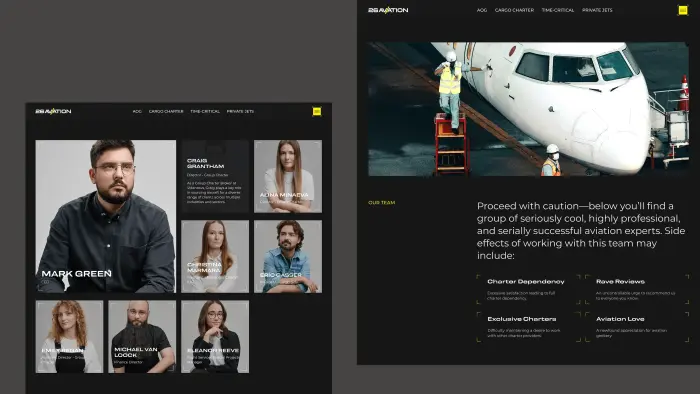The width and height of the screenshot is (700, 394).
Task: Open Private Jets nav item in right window
Action: point(597,10)
